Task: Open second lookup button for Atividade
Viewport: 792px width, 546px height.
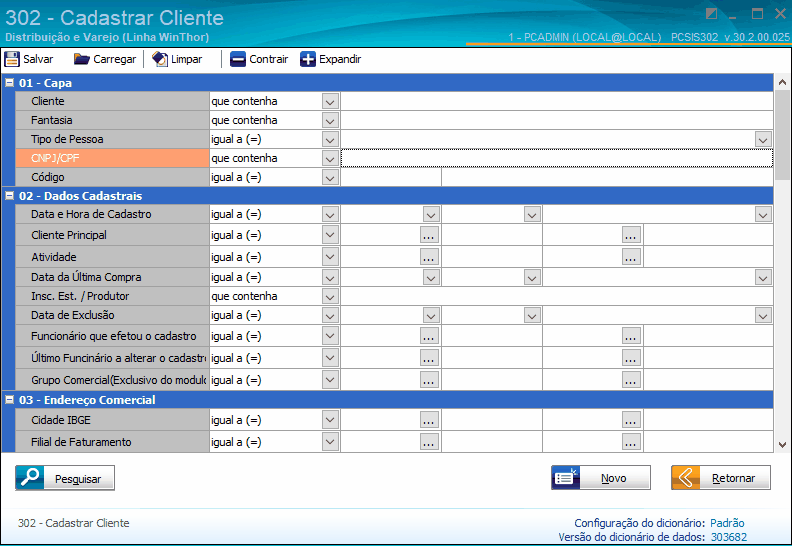Action: pos(631,257)
